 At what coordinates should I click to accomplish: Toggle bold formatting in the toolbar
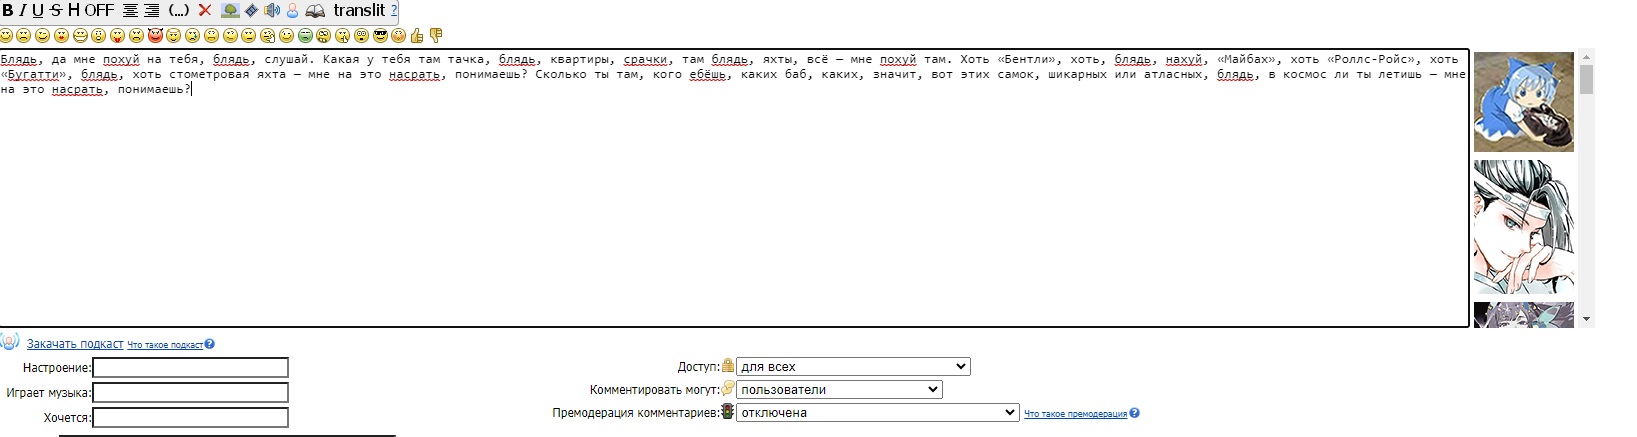click(7, 11)
